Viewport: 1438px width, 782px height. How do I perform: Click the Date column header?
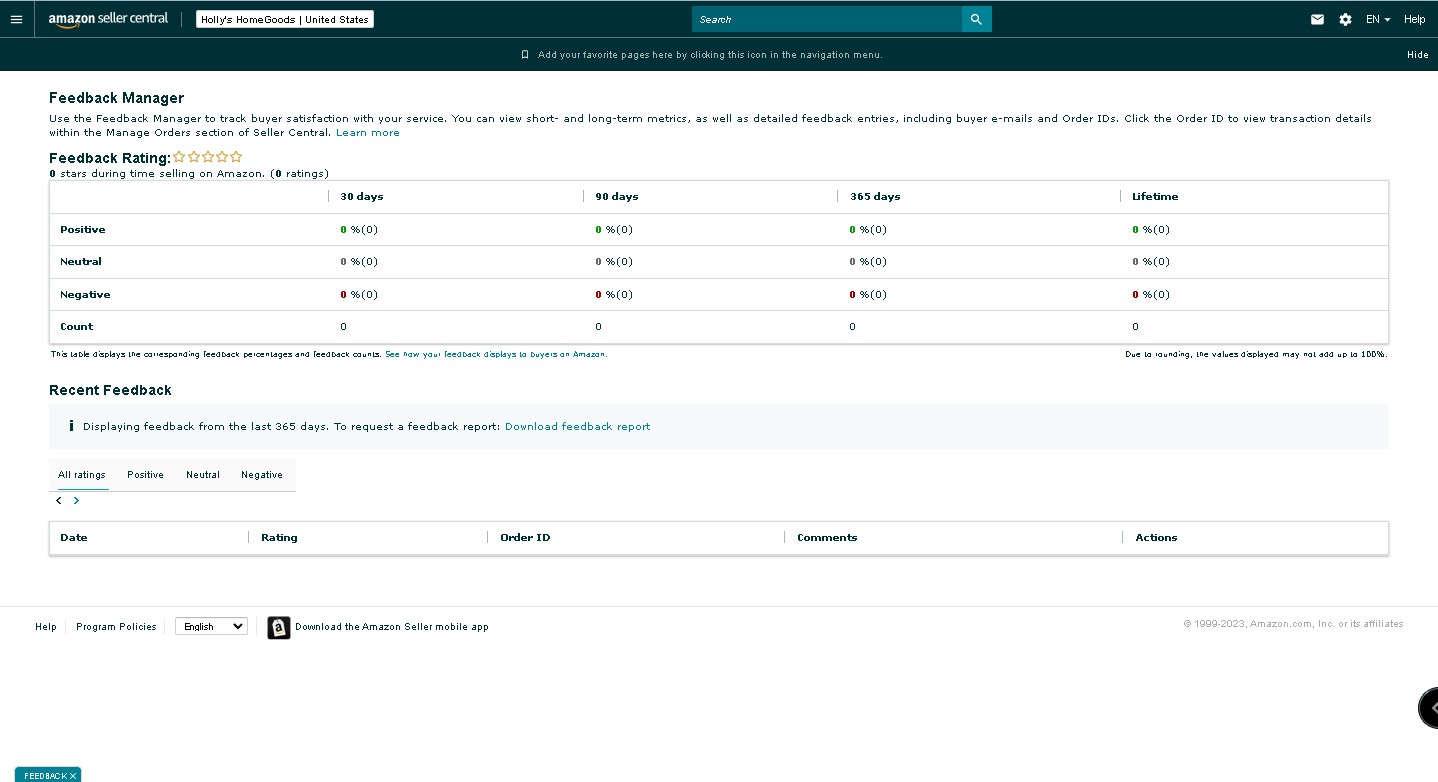(74, 537)
